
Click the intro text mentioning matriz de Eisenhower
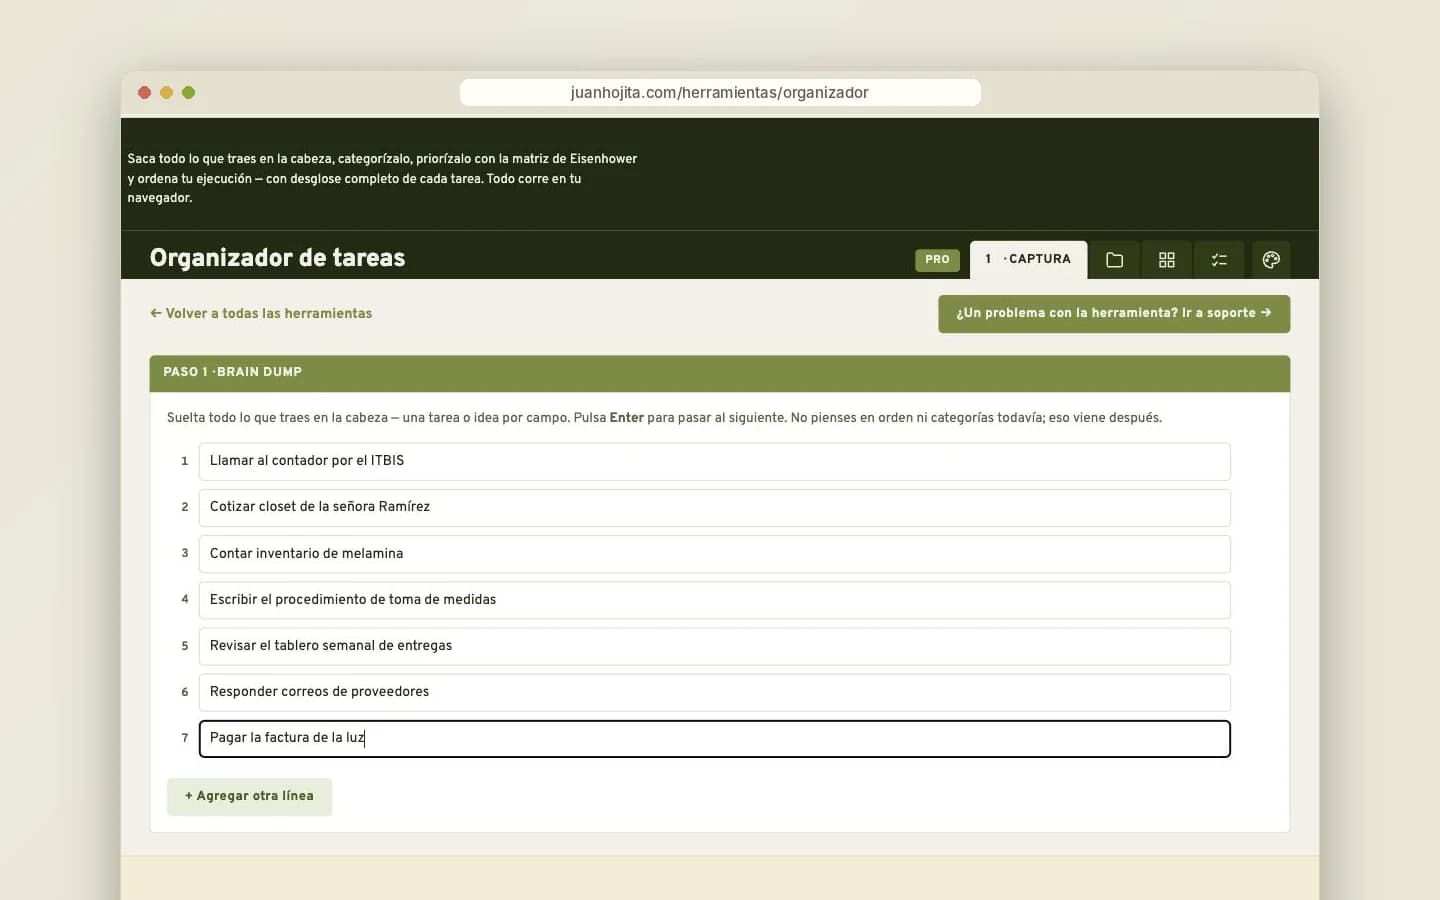coord(382,178)
